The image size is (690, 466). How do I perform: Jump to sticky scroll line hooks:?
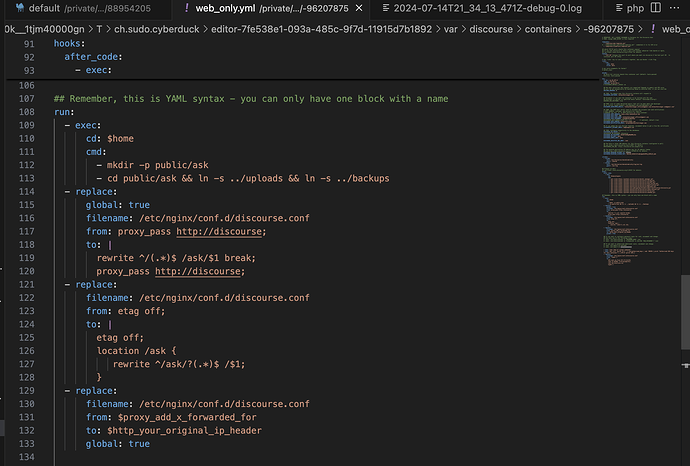pyautogui.click(x=69, y=44)
